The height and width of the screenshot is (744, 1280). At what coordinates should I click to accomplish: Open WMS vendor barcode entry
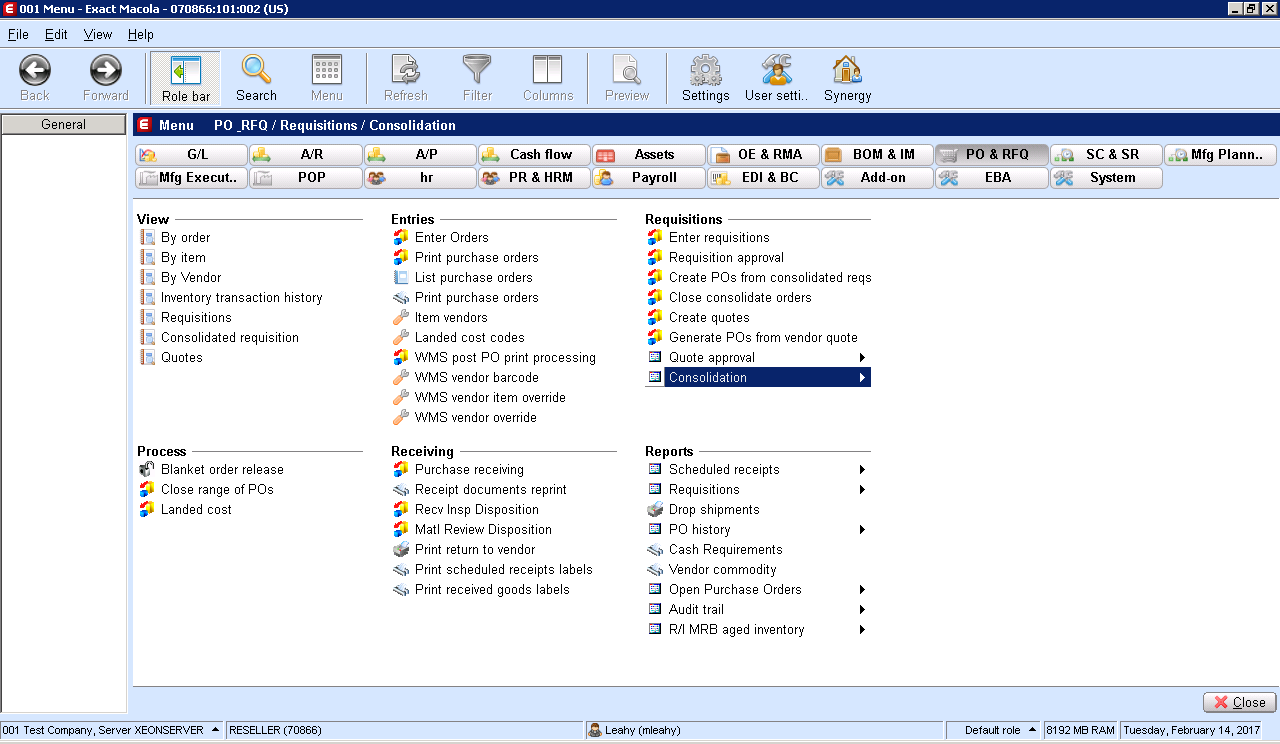point(476,378)
